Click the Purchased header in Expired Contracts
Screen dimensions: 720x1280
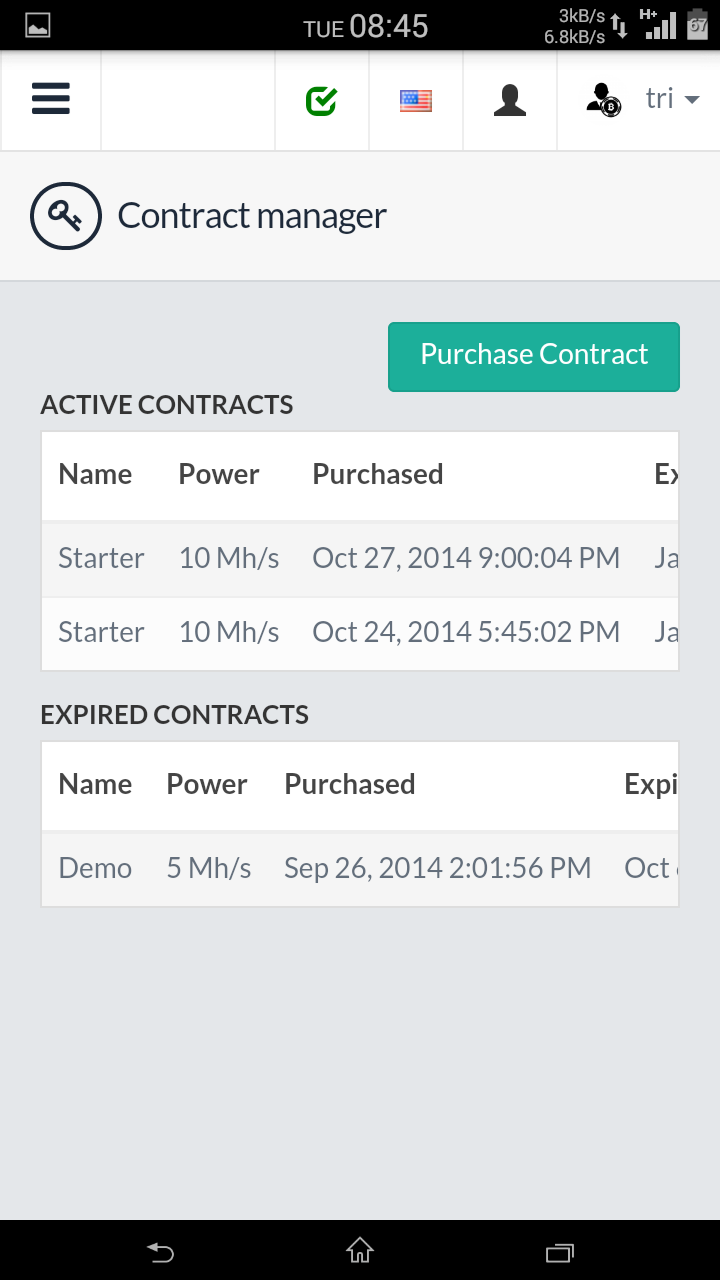pyautogui.click(x=350, y=784)
